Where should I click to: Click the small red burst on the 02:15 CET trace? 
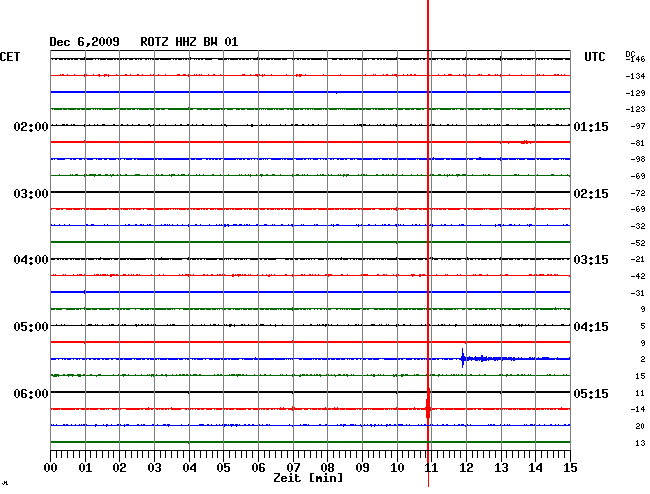pyautogui.click(x=526, y=142)
